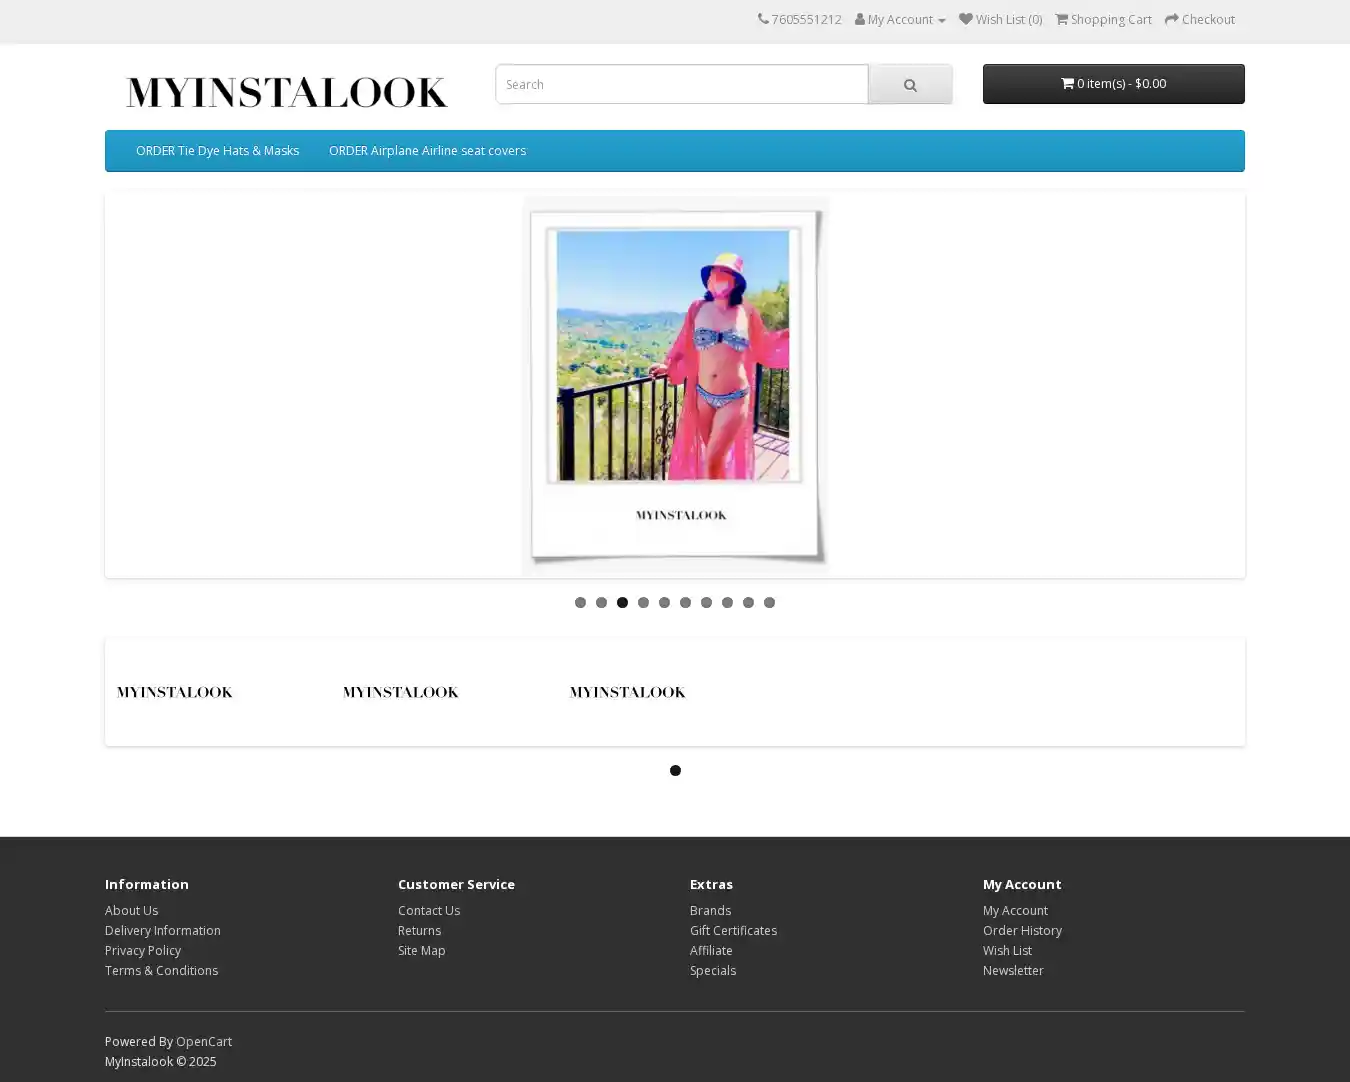
Task: Click the MYINSTALOOK header logo
Action: tap(286, 92)
